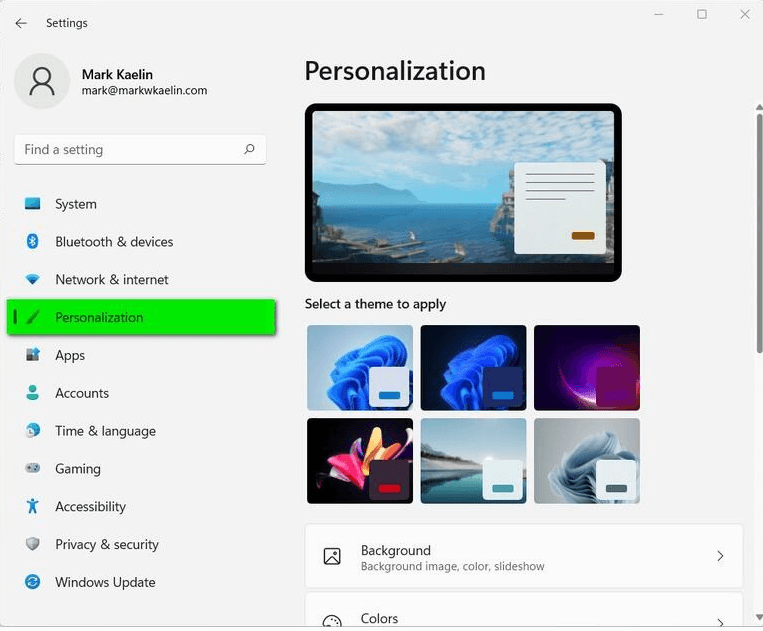Click the mark@markwkaelin.com email text
The height and width of the screenshot is (631, 763).
145,90
